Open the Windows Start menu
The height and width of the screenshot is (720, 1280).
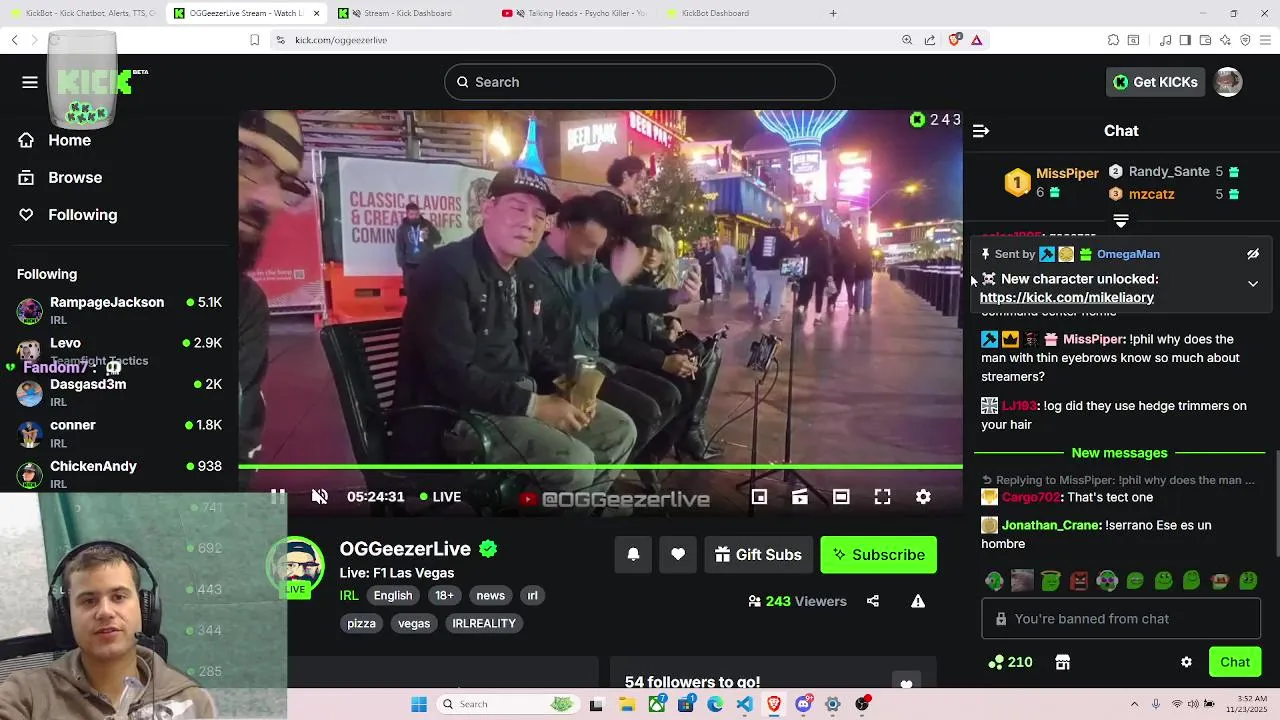(419, 704)
